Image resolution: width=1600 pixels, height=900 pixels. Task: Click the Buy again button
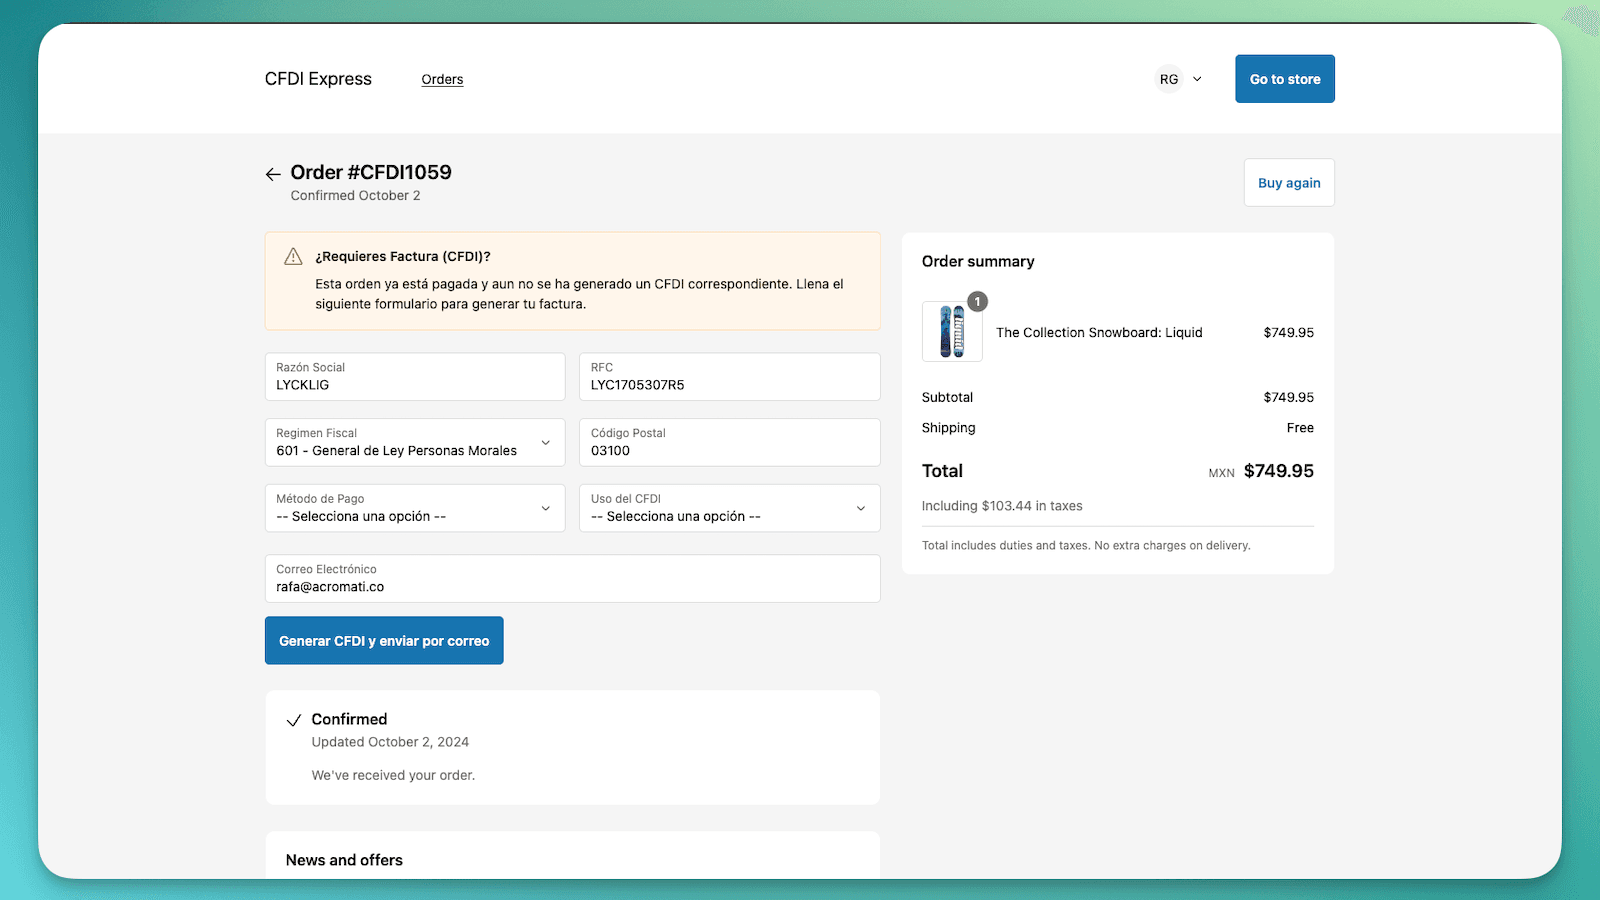coord(1288,183)
